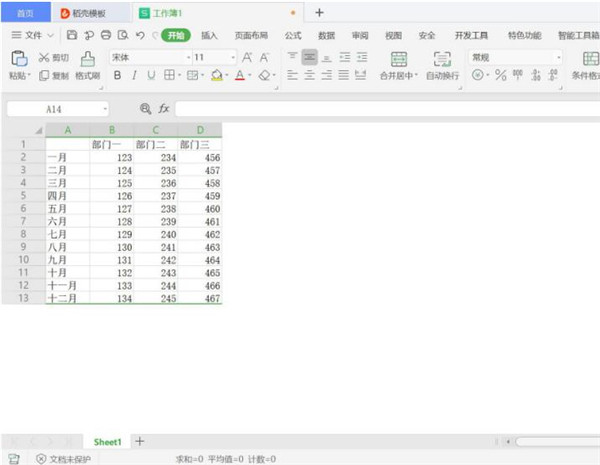The height and width of the screenshot is (465, 600).
Task: Open the font size dropdown showing 11
Action: 214,57
